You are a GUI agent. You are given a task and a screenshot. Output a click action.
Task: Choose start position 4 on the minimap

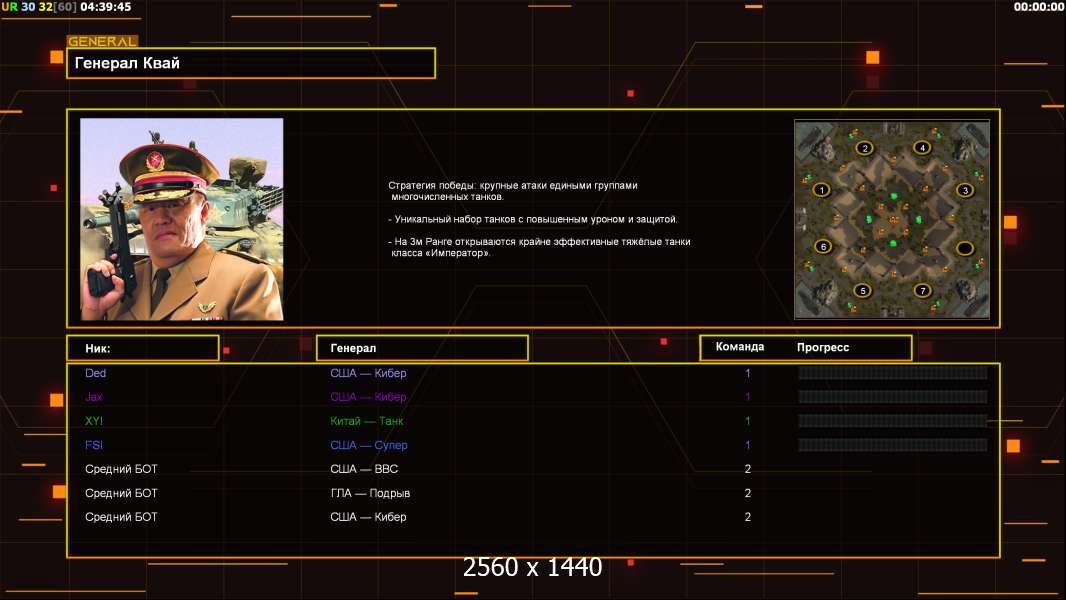pos(922,148)
